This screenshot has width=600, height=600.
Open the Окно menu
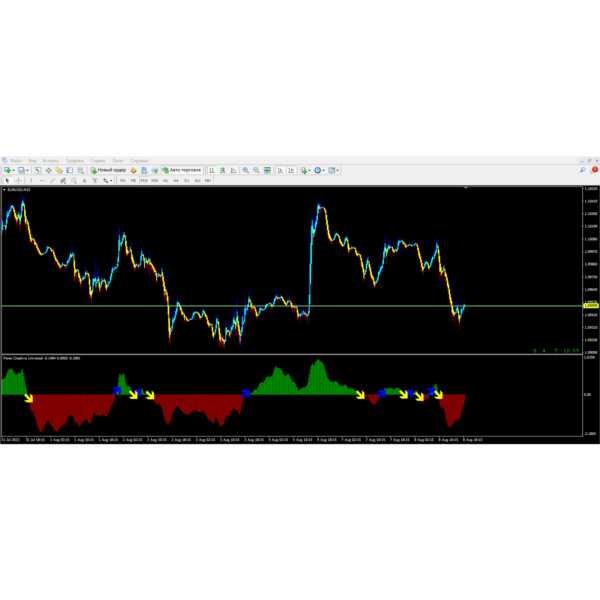(118, 161)
